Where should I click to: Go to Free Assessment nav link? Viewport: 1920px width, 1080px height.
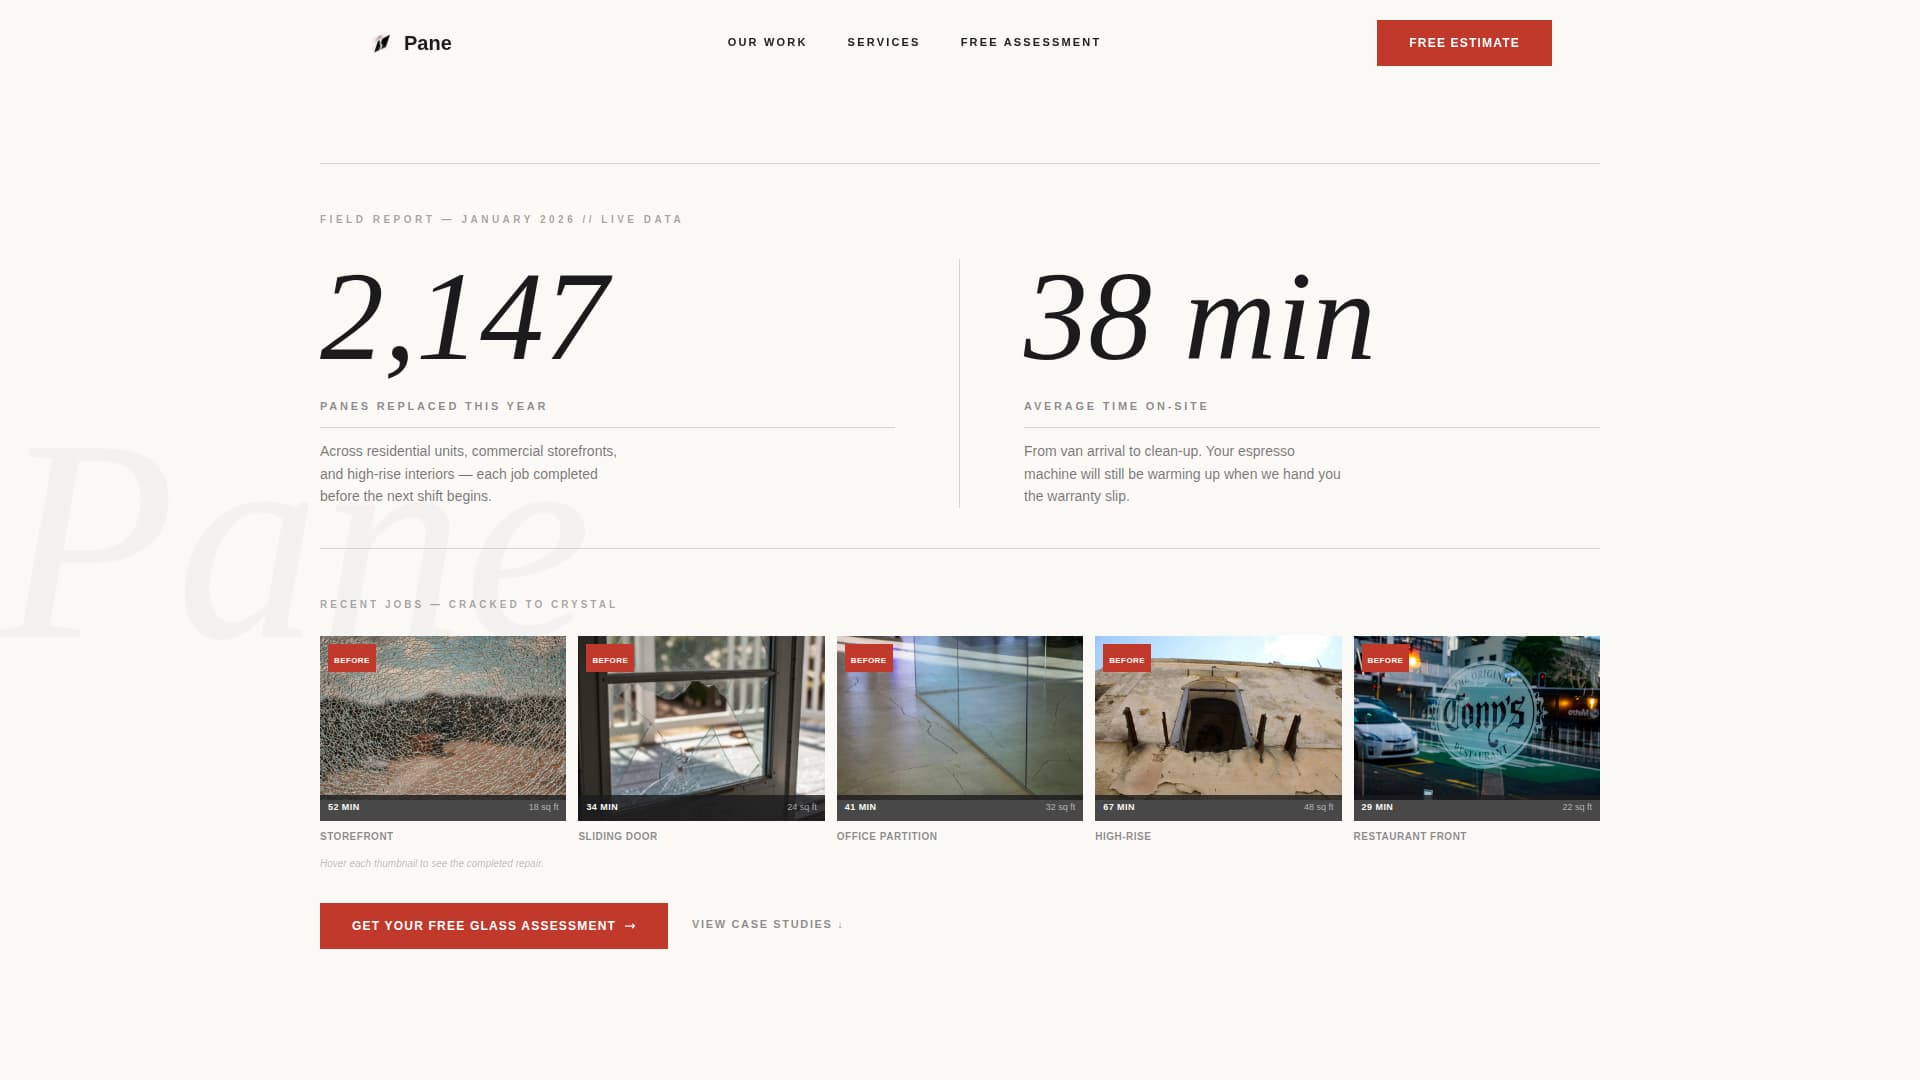(x=1030, y=42)
